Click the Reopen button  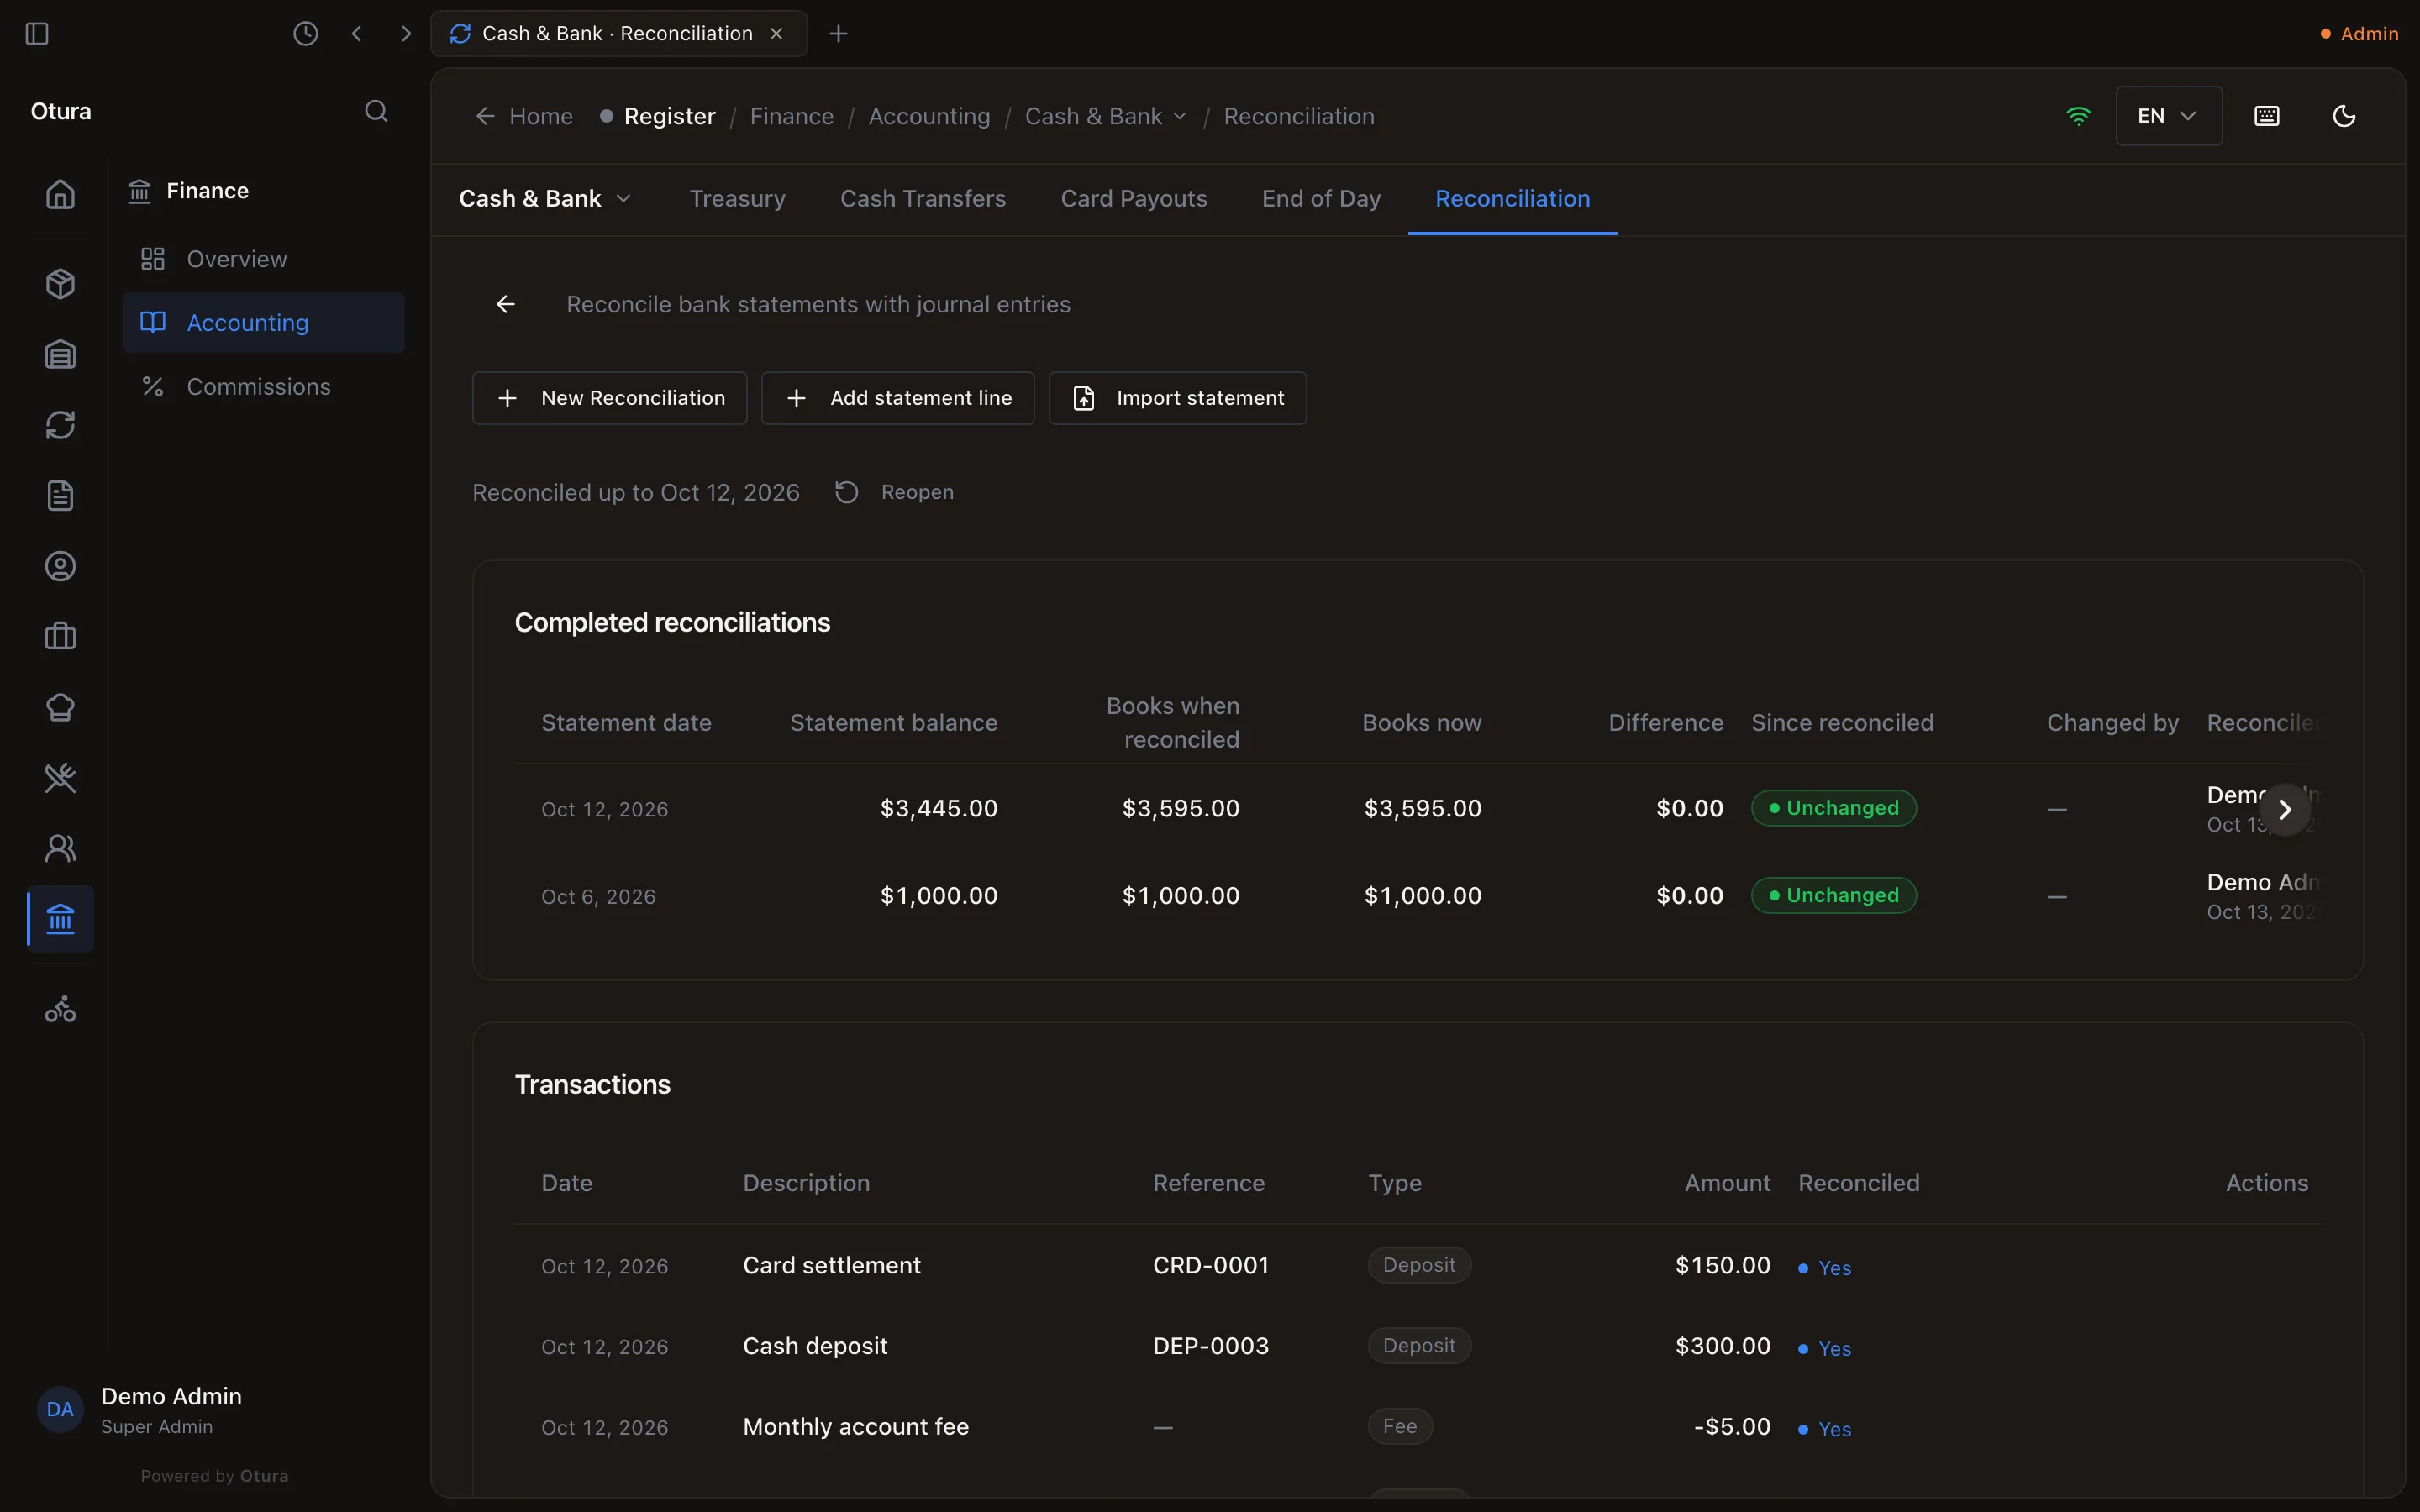[895, 492]
